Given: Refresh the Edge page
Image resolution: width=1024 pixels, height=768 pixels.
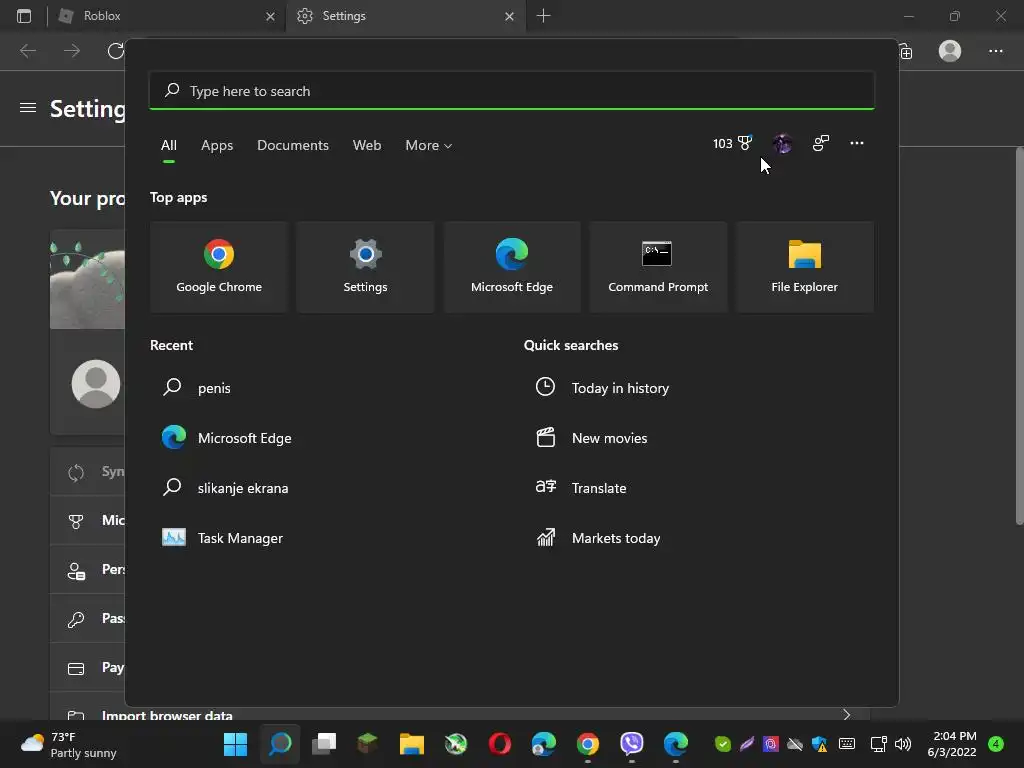Looking at the screenshot, I should [x=116, y=51].
